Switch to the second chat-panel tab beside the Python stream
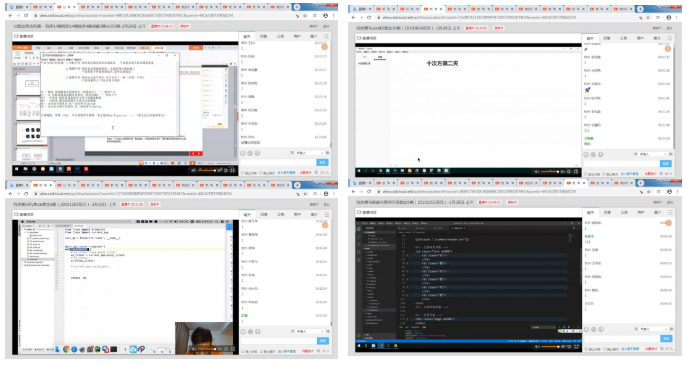The width and height of the screenshot is (686, 365). click(x=264, y=214)
